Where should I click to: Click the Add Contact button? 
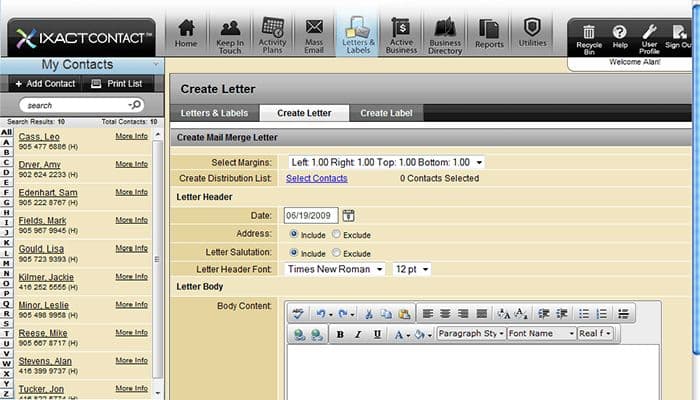[x=44, y=83]
